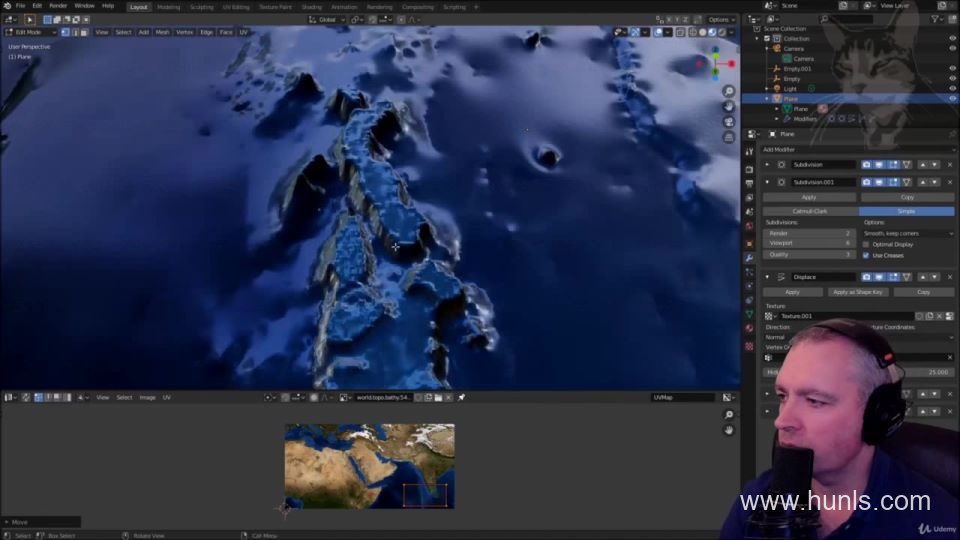
Task: Open the Edit Mode dropdown
Action: tap(30, 32)
